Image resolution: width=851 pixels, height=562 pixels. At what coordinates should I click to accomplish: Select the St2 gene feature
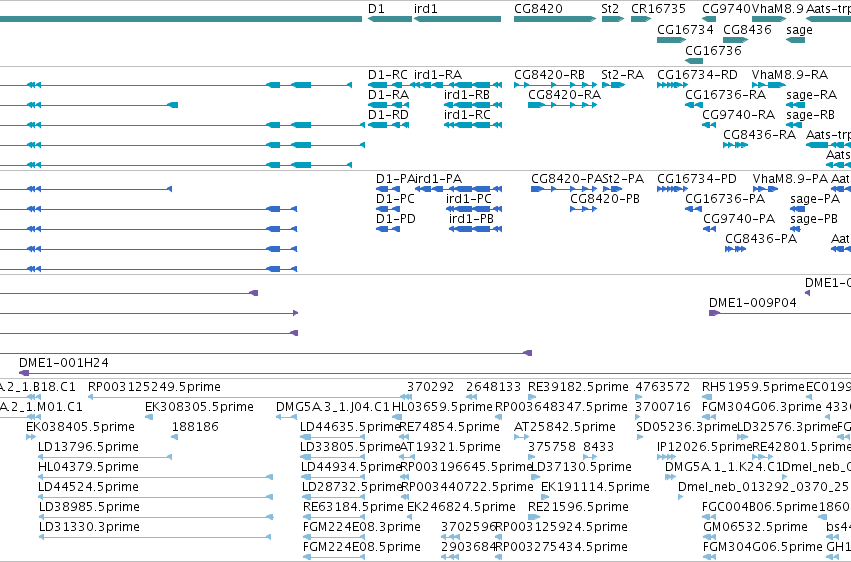click(x=613, y=19)
